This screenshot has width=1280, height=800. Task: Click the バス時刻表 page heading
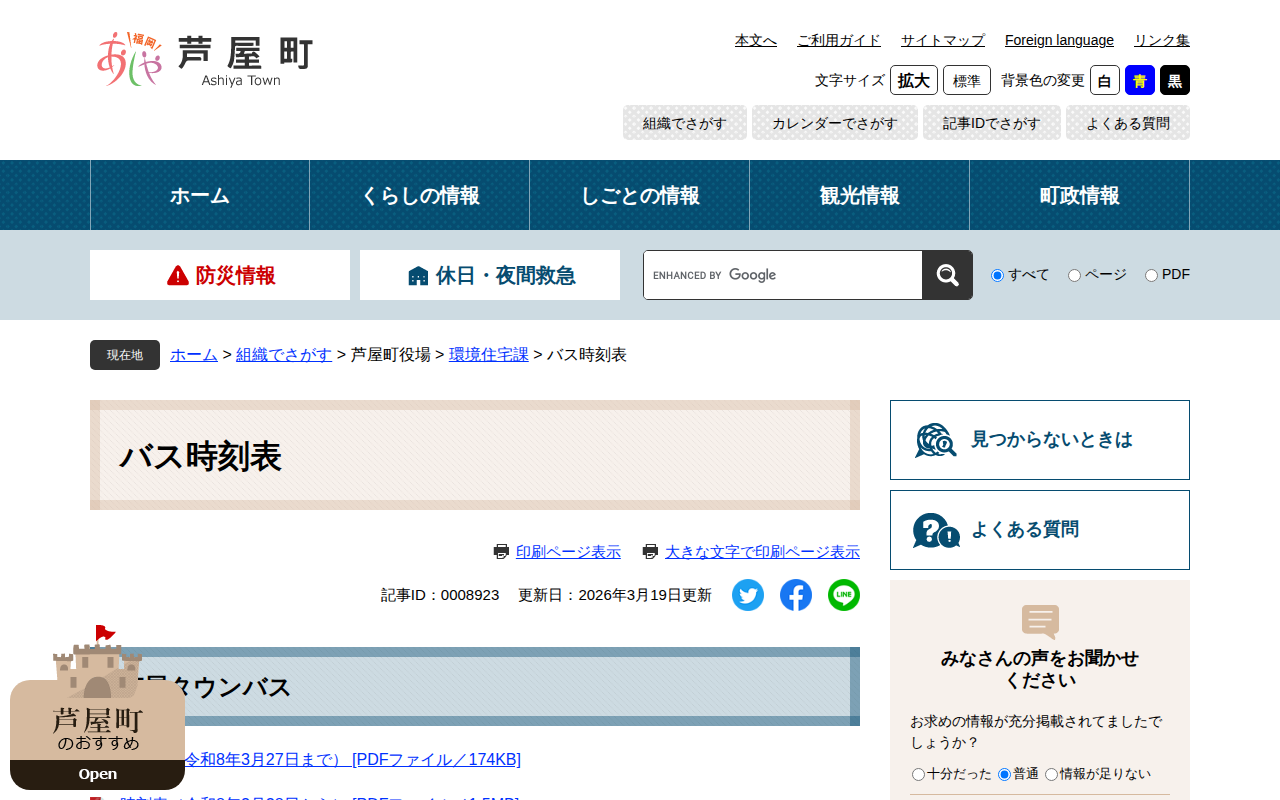(x=200, y=457)
